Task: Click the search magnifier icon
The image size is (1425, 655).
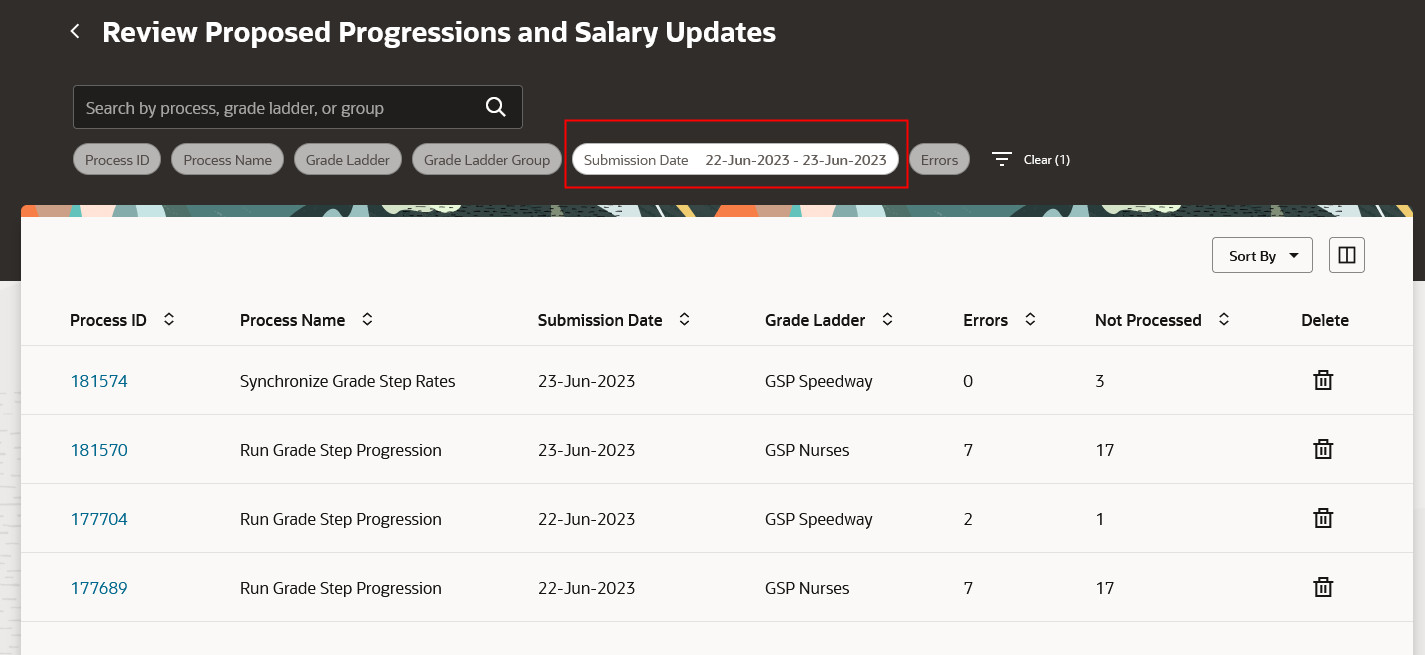Action: coord(495,107)
